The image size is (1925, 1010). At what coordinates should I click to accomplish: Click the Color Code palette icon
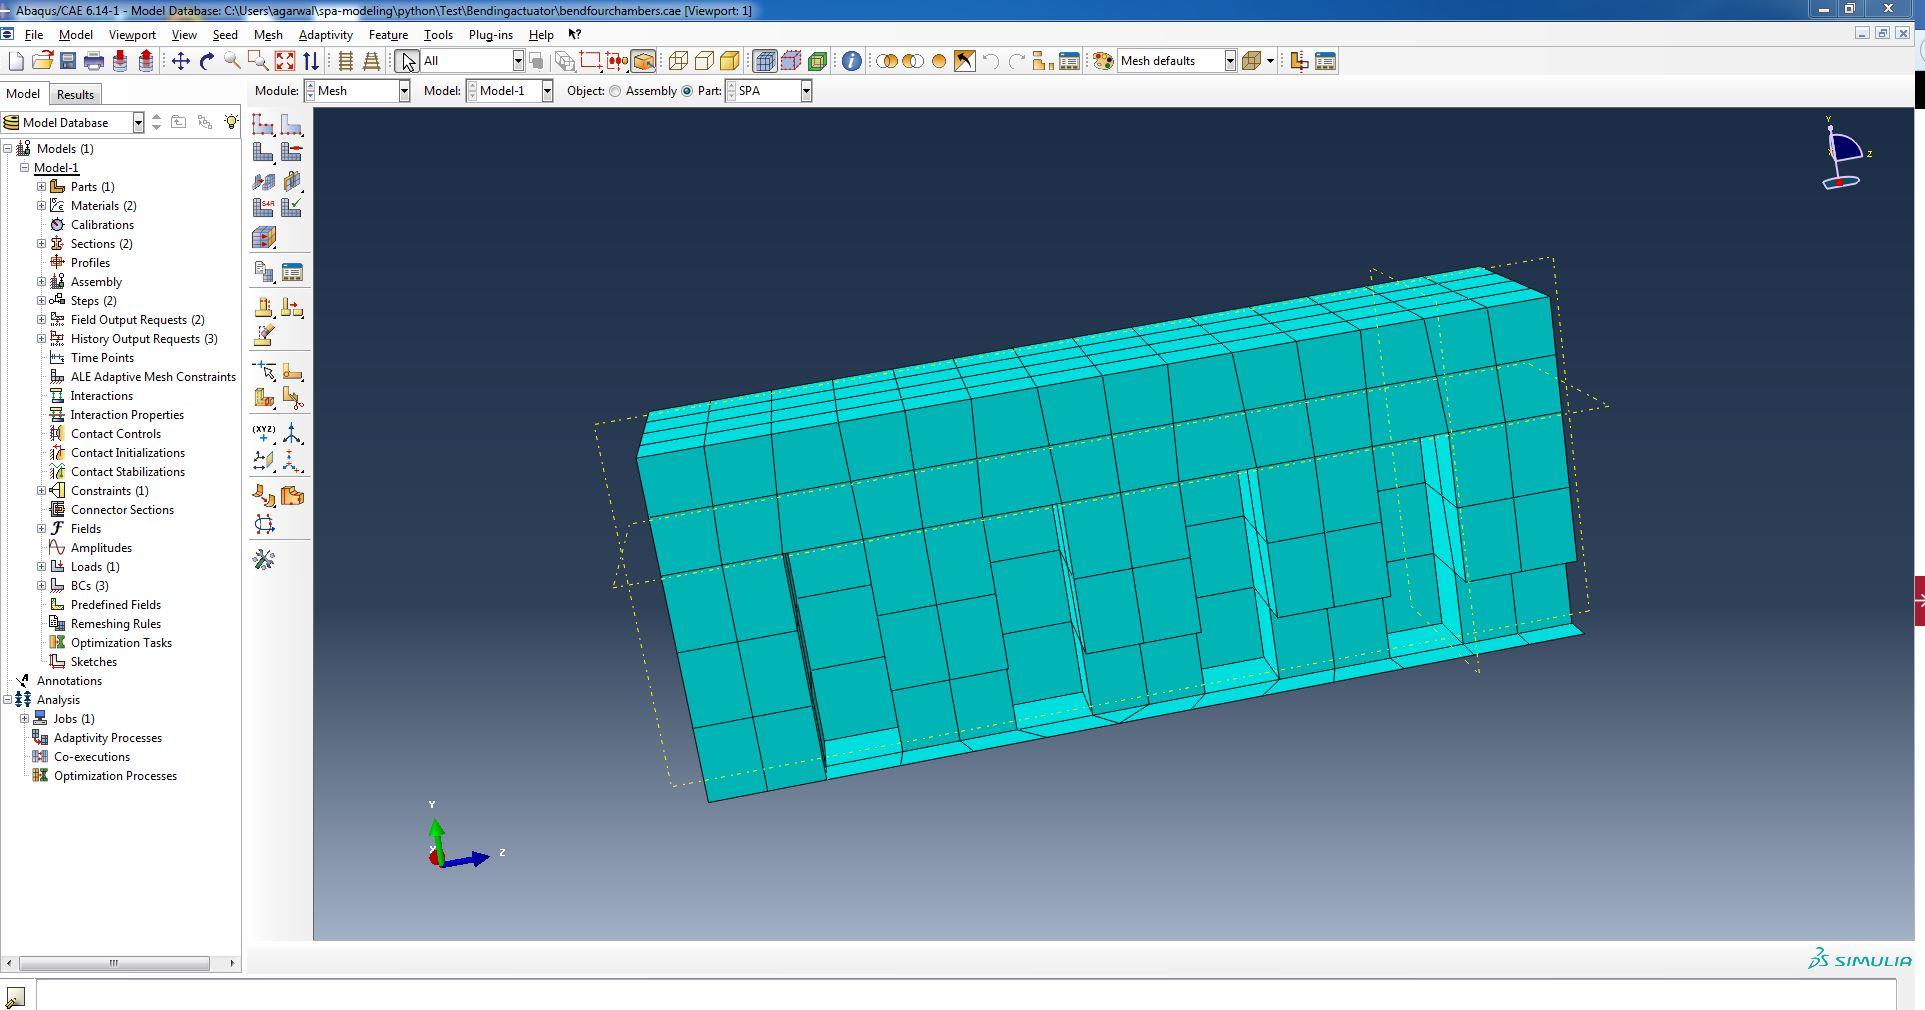click(1103, 61)
